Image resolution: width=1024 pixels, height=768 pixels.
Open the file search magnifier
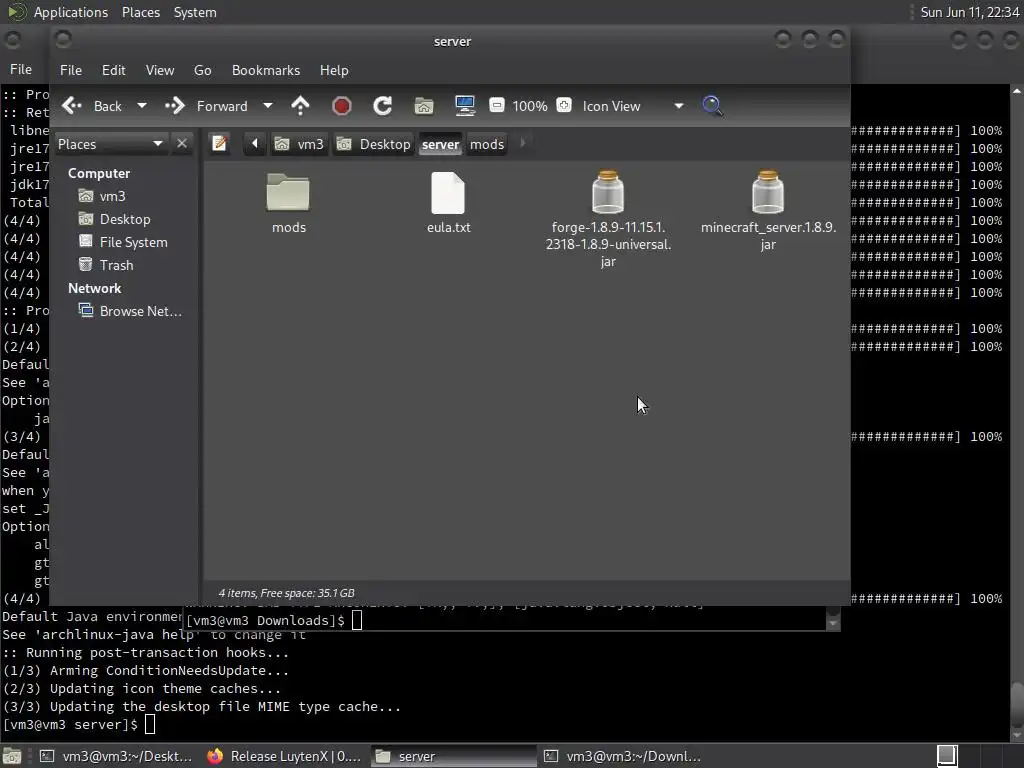tap(712, 106)
